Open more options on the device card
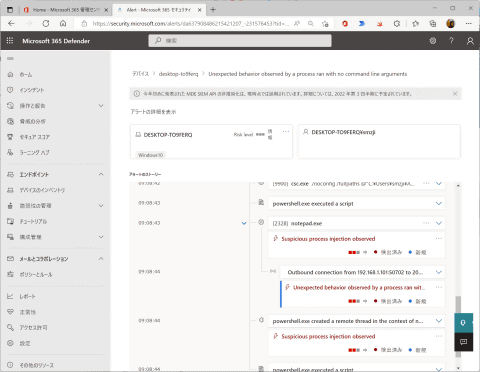This screenshot has height=372, width=480. click(286, 131)
